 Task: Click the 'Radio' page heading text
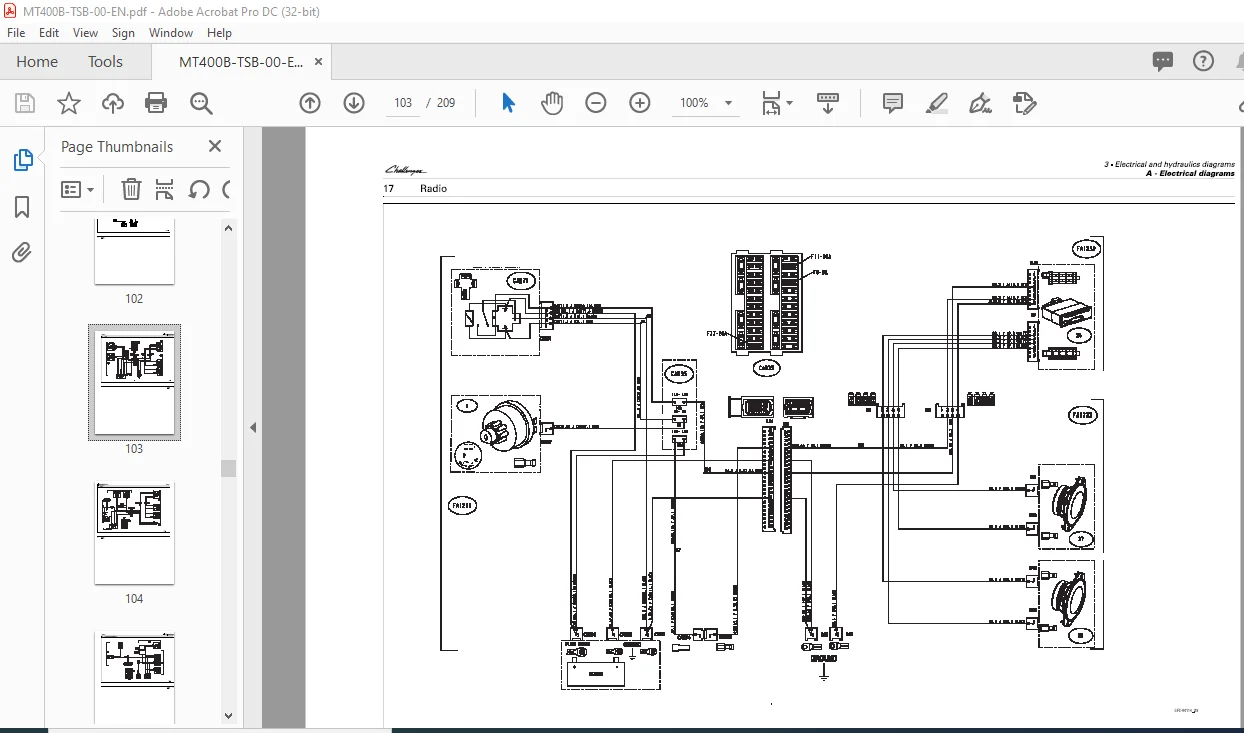tap(433, 189)
